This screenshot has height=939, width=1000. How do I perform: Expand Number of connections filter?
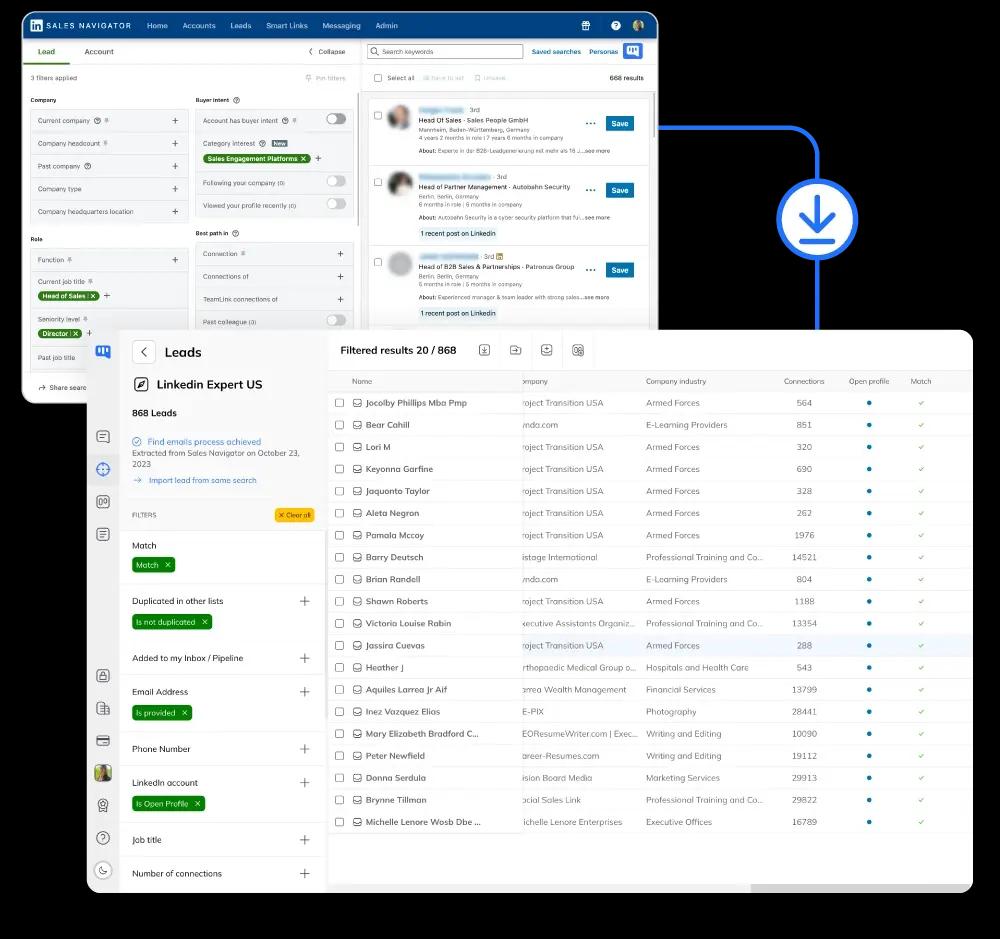click(x=305, y=873)
